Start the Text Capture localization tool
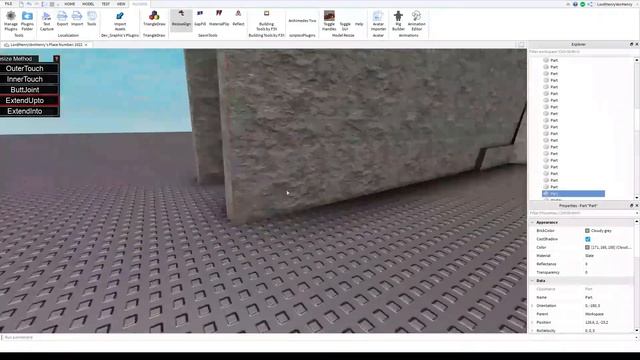This screenshot has height=360, width=640. [47, 21]
